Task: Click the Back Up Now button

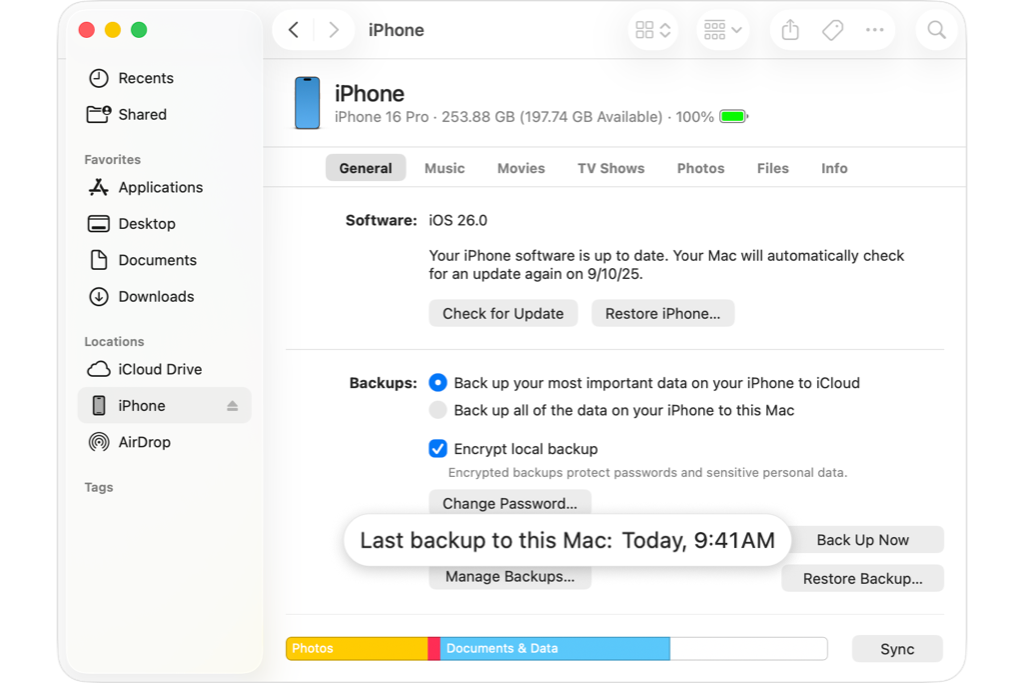Action: click(863, 540)
